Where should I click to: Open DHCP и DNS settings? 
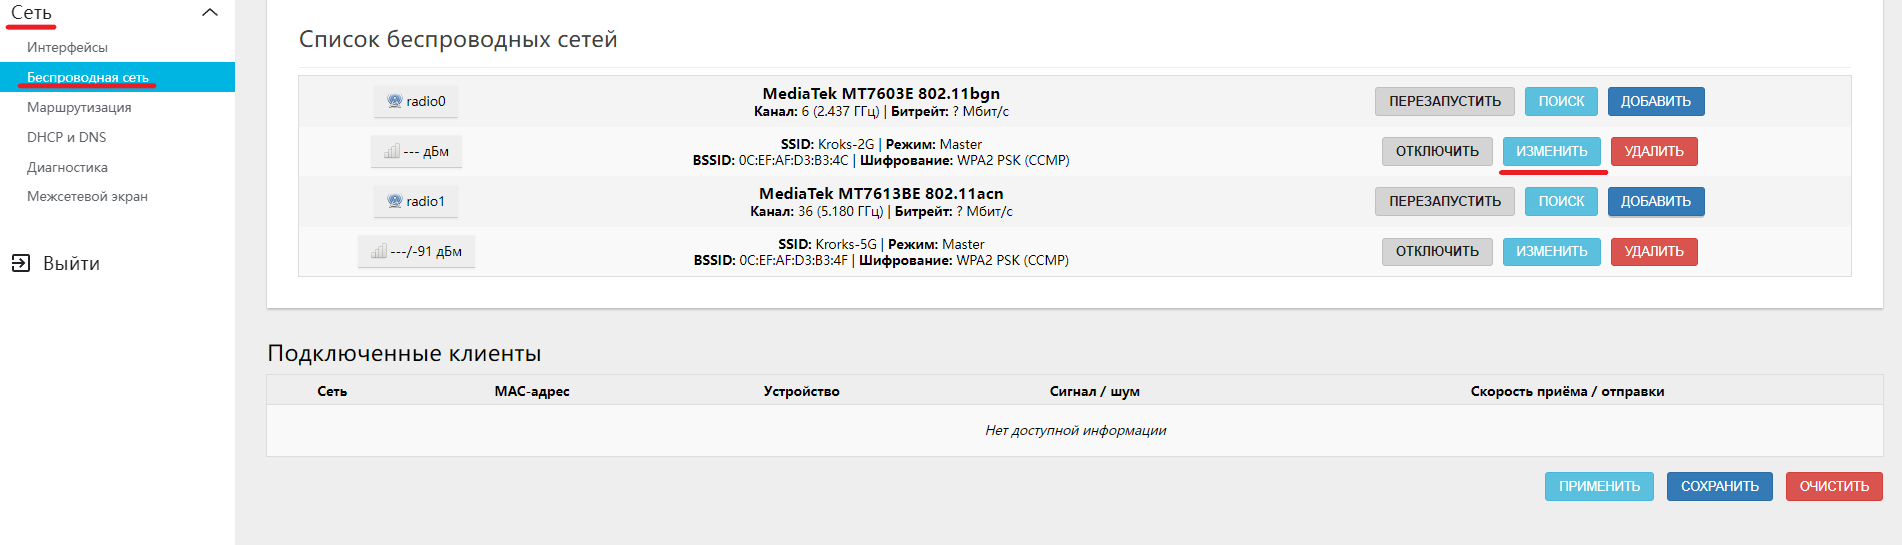66,137
